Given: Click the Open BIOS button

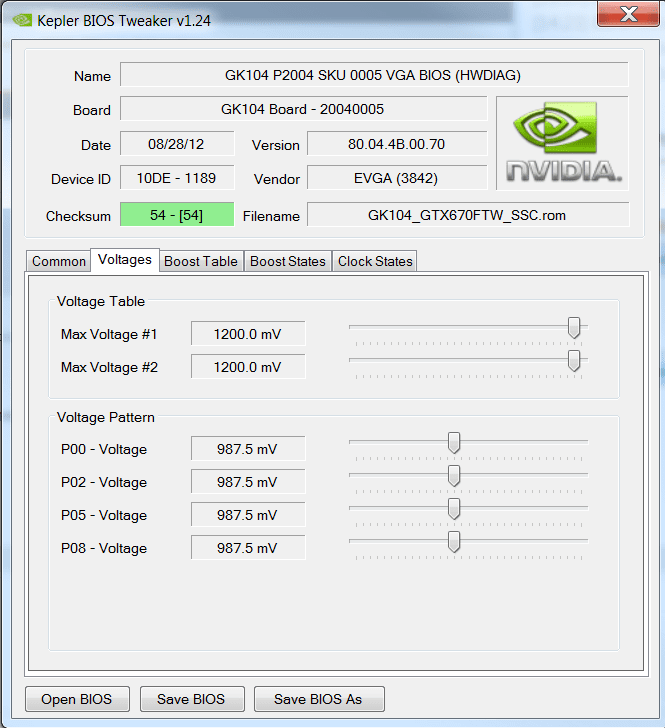Looking at the screenshot, I should [77, 699].
